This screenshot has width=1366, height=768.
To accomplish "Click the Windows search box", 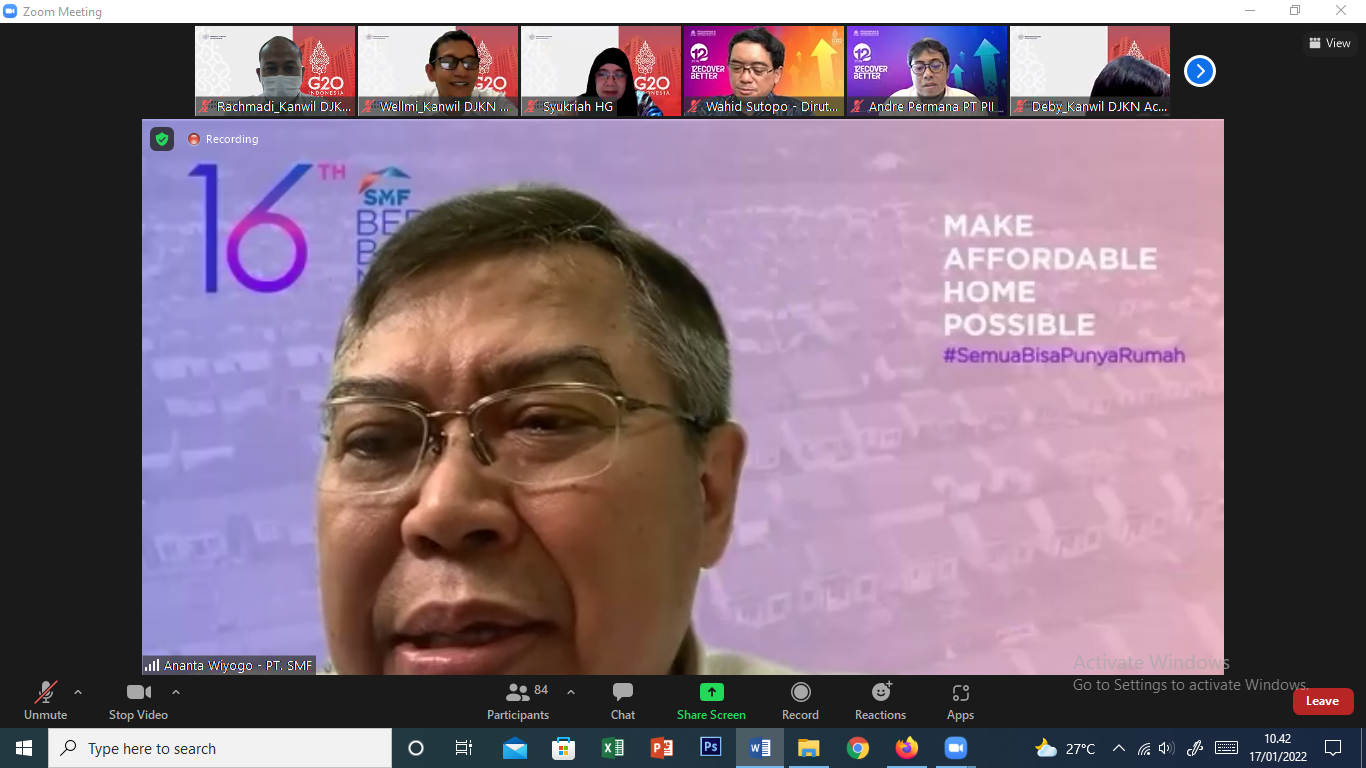I will pos(220,748).
